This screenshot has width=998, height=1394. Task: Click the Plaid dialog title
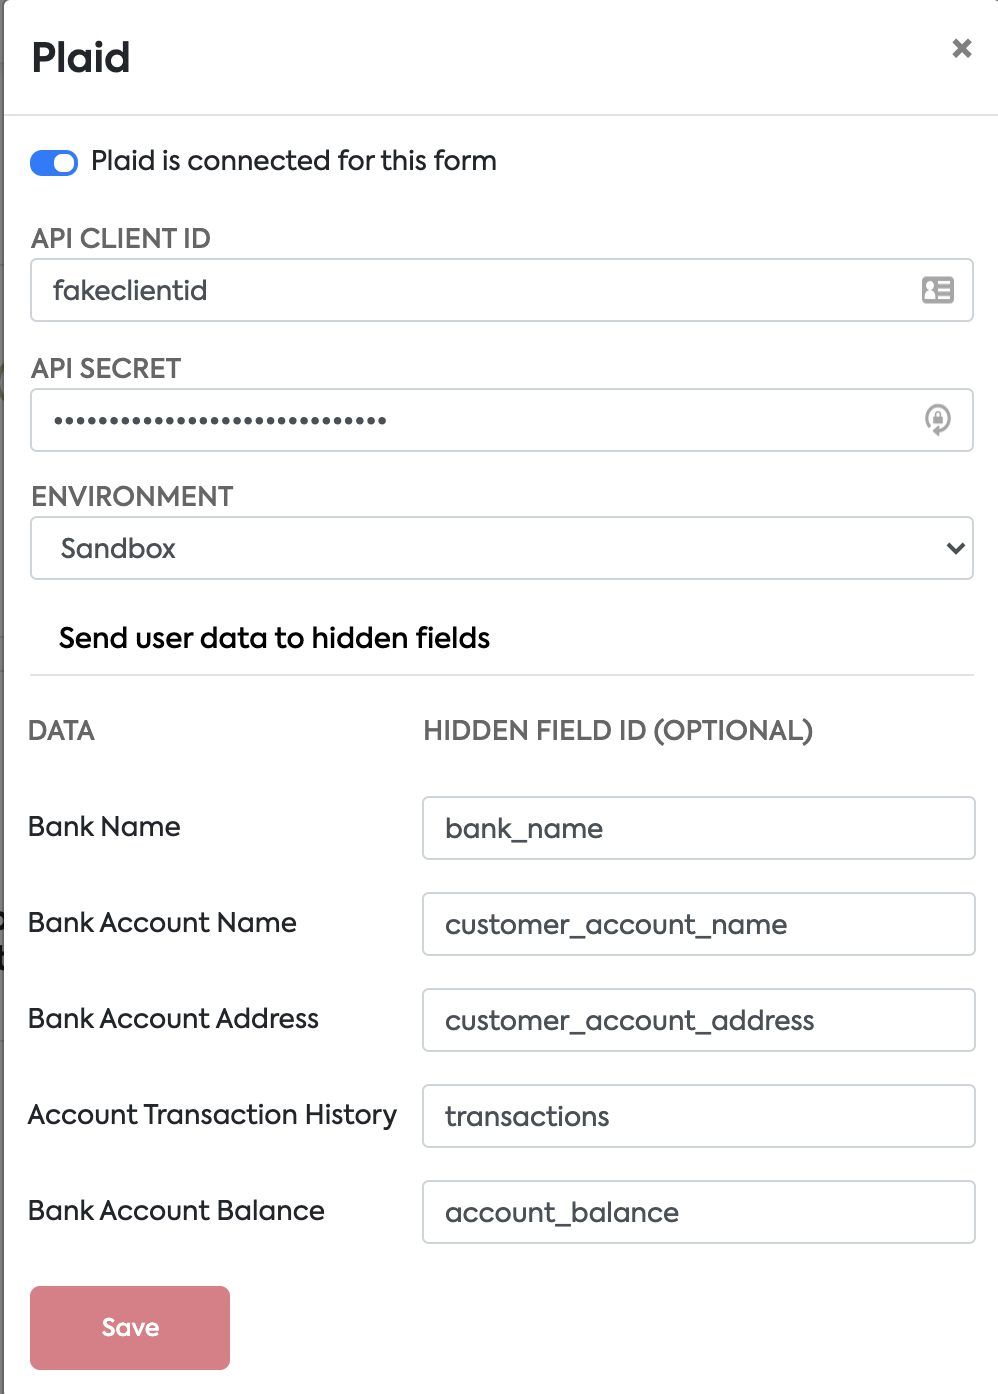click(81, 58)
